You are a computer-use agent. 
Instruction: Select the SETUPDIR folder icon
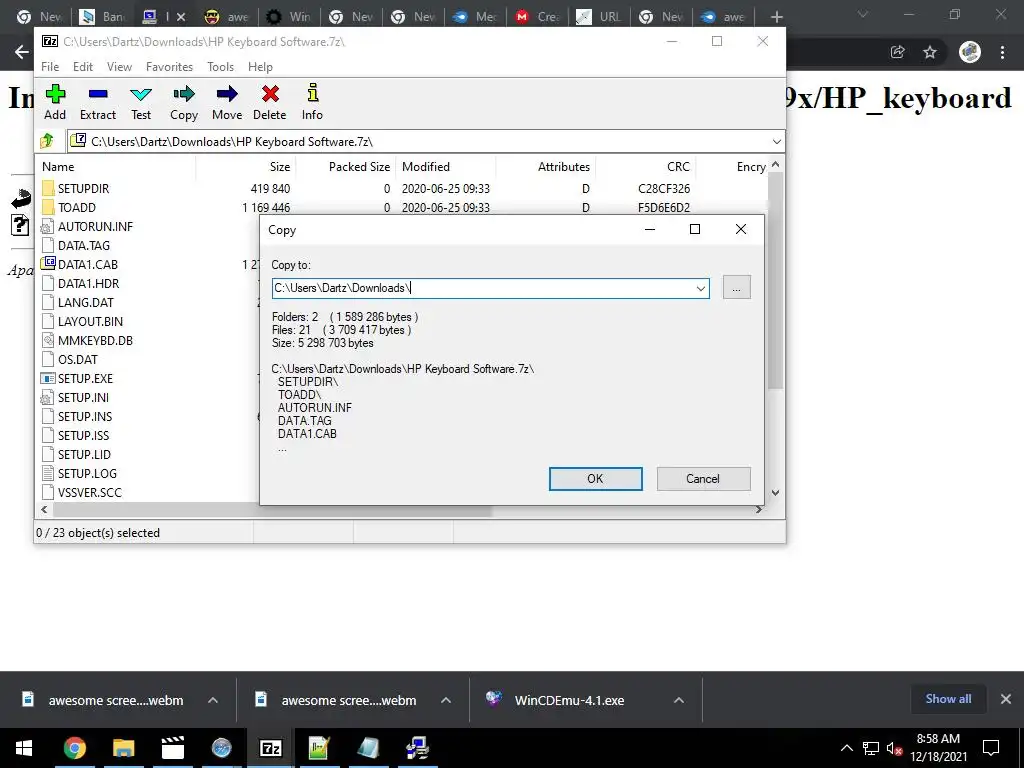(48, 189)
